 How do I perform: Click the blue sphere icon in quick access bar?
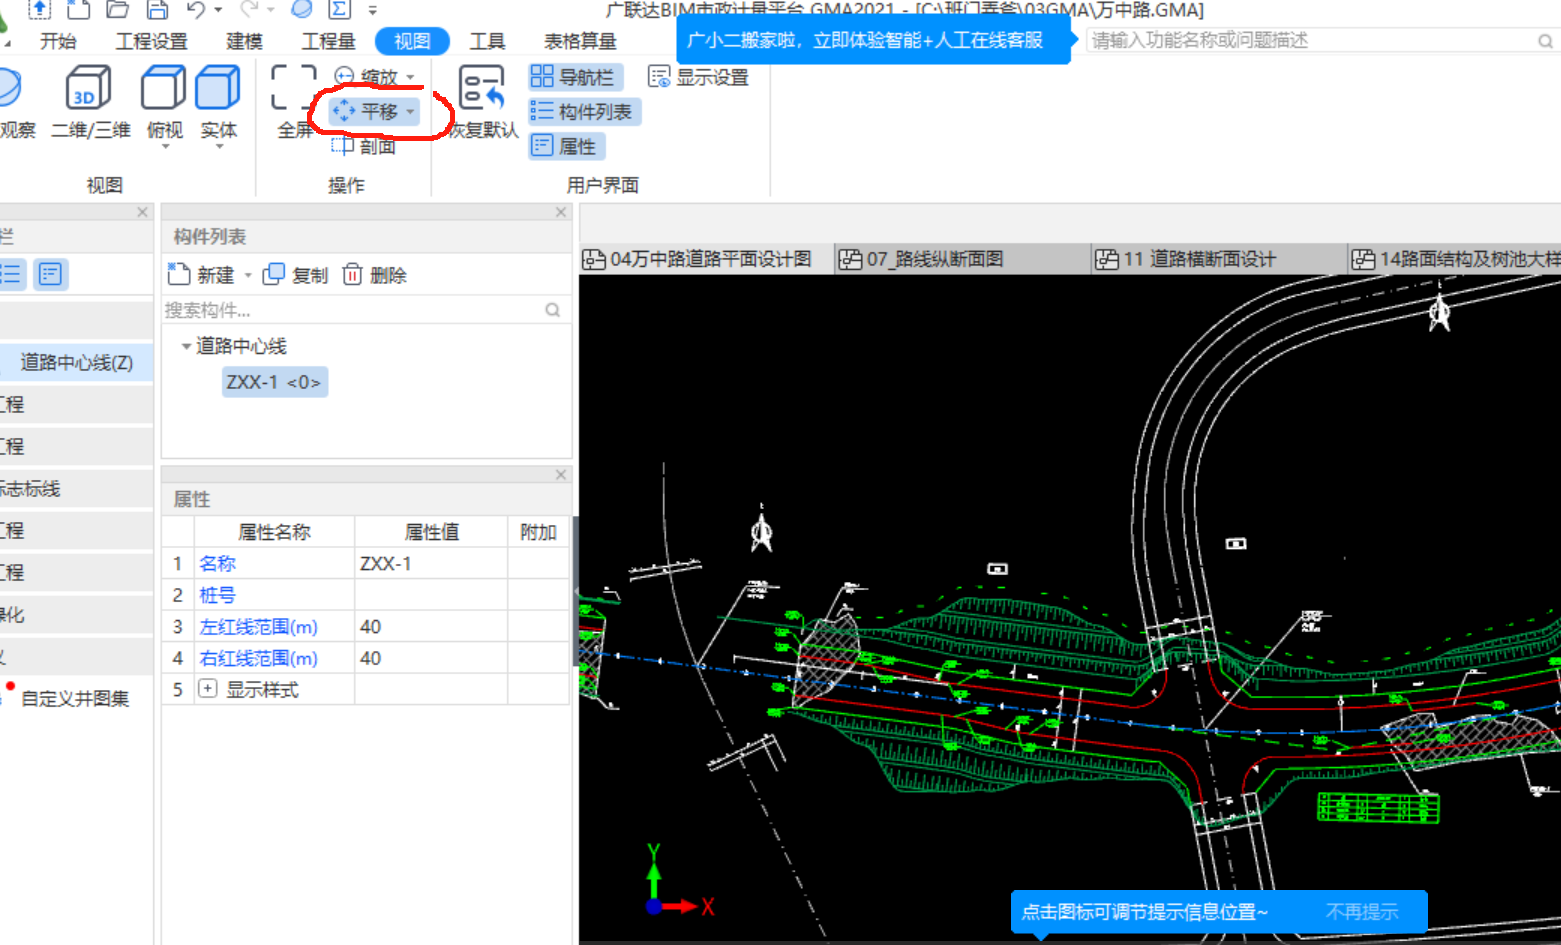click(301, 9)
